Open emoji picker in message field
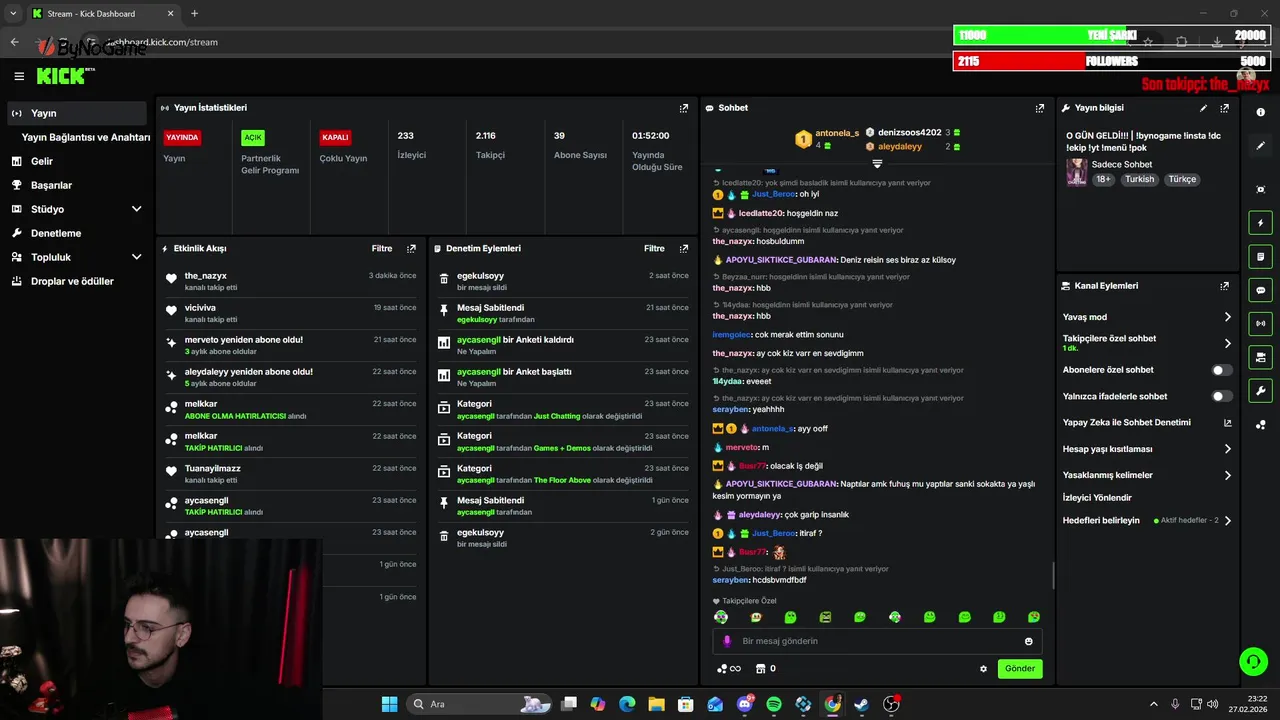 1028,641
